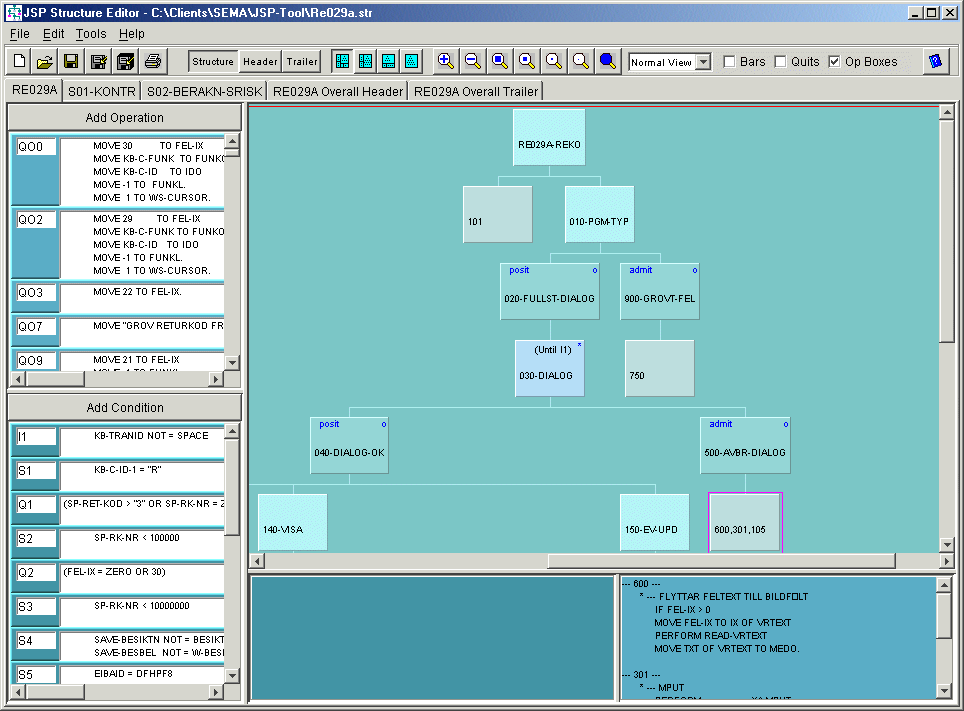Enable the Bars checkbox

pyautogui.click(x=729, y=62)
